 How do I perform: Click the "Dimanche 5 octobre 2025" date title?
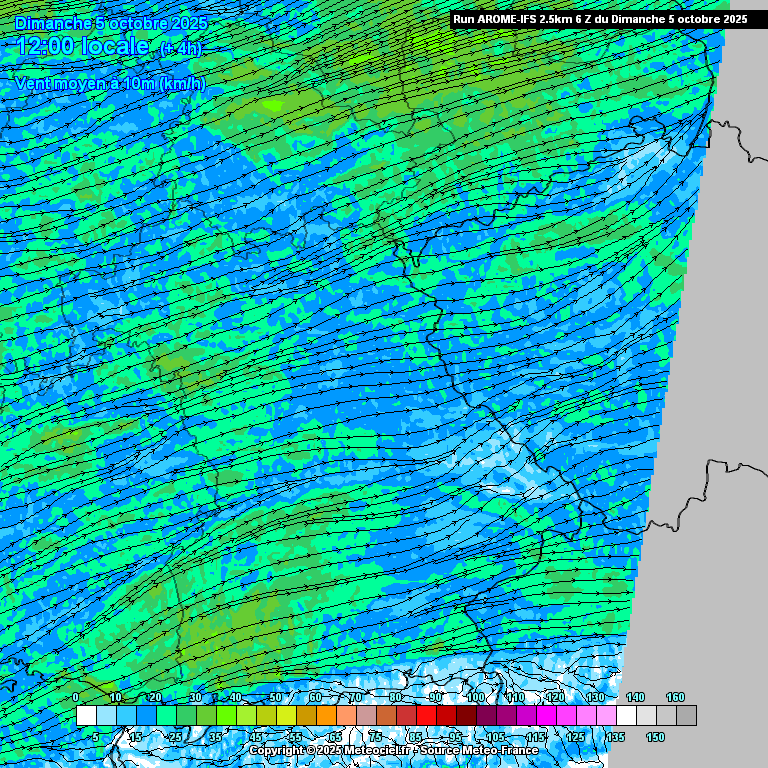(111, 22)
